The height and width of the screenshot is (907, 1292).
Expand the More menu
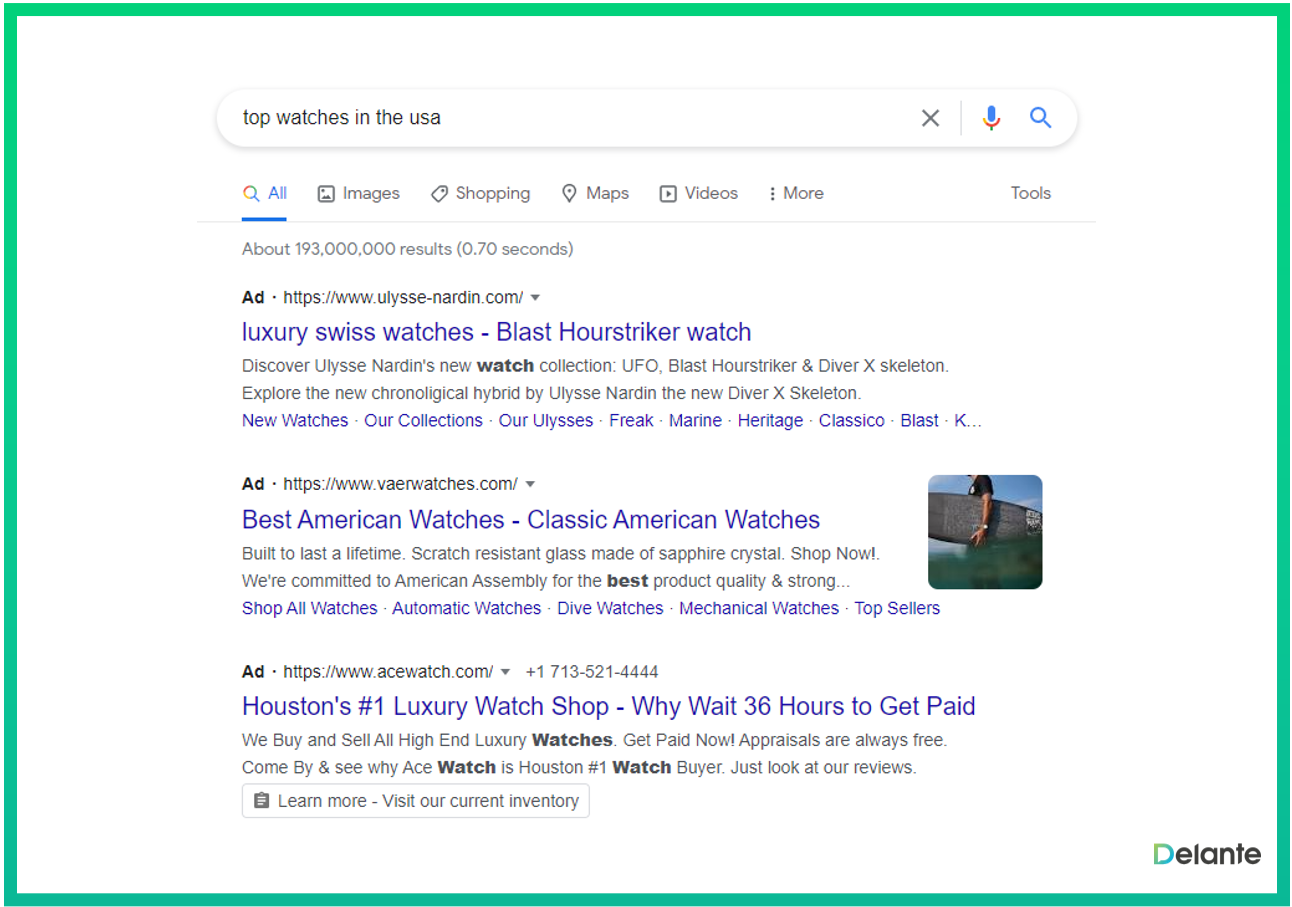pyautogui.click(x=796, y=194)
